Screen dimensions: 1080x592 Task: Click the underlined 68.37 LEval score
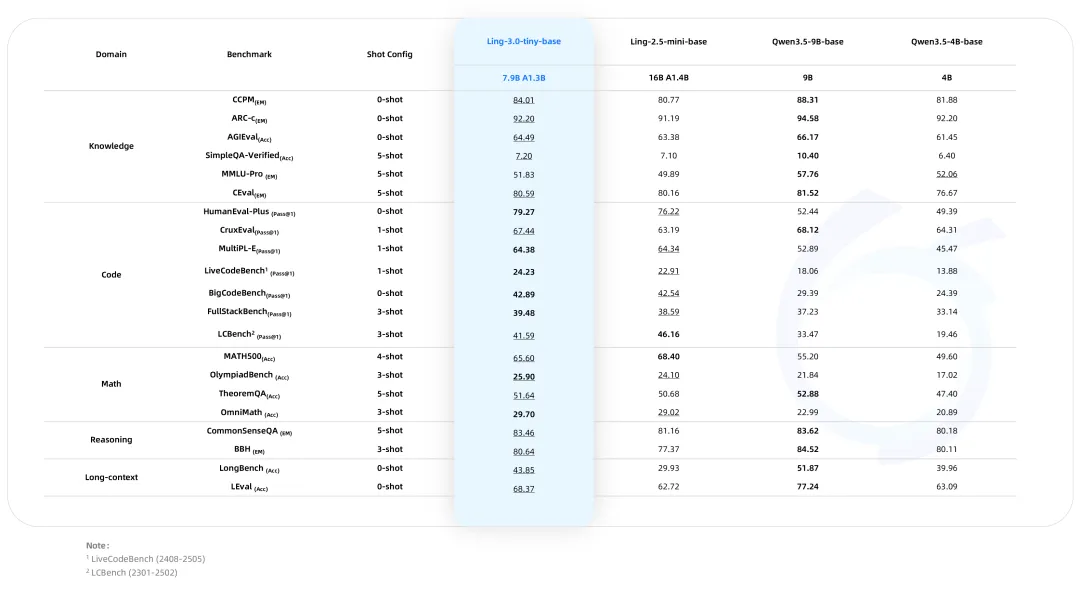tap(523, 489)
